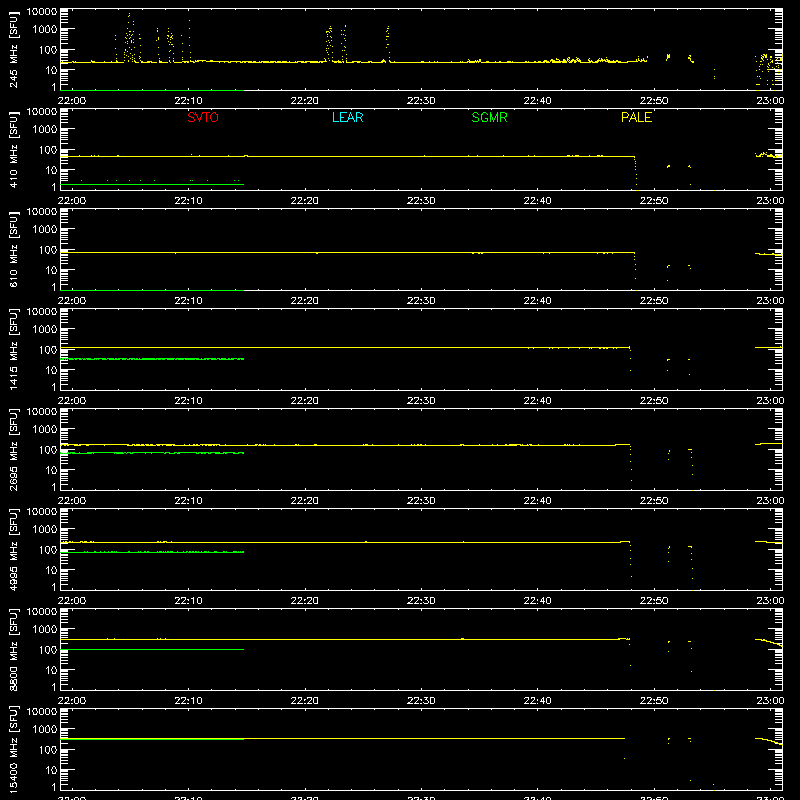The image size is (800, 800).
Task: Select the '2695 MHz [SFU]' axis title
Action: click(14, 449)
